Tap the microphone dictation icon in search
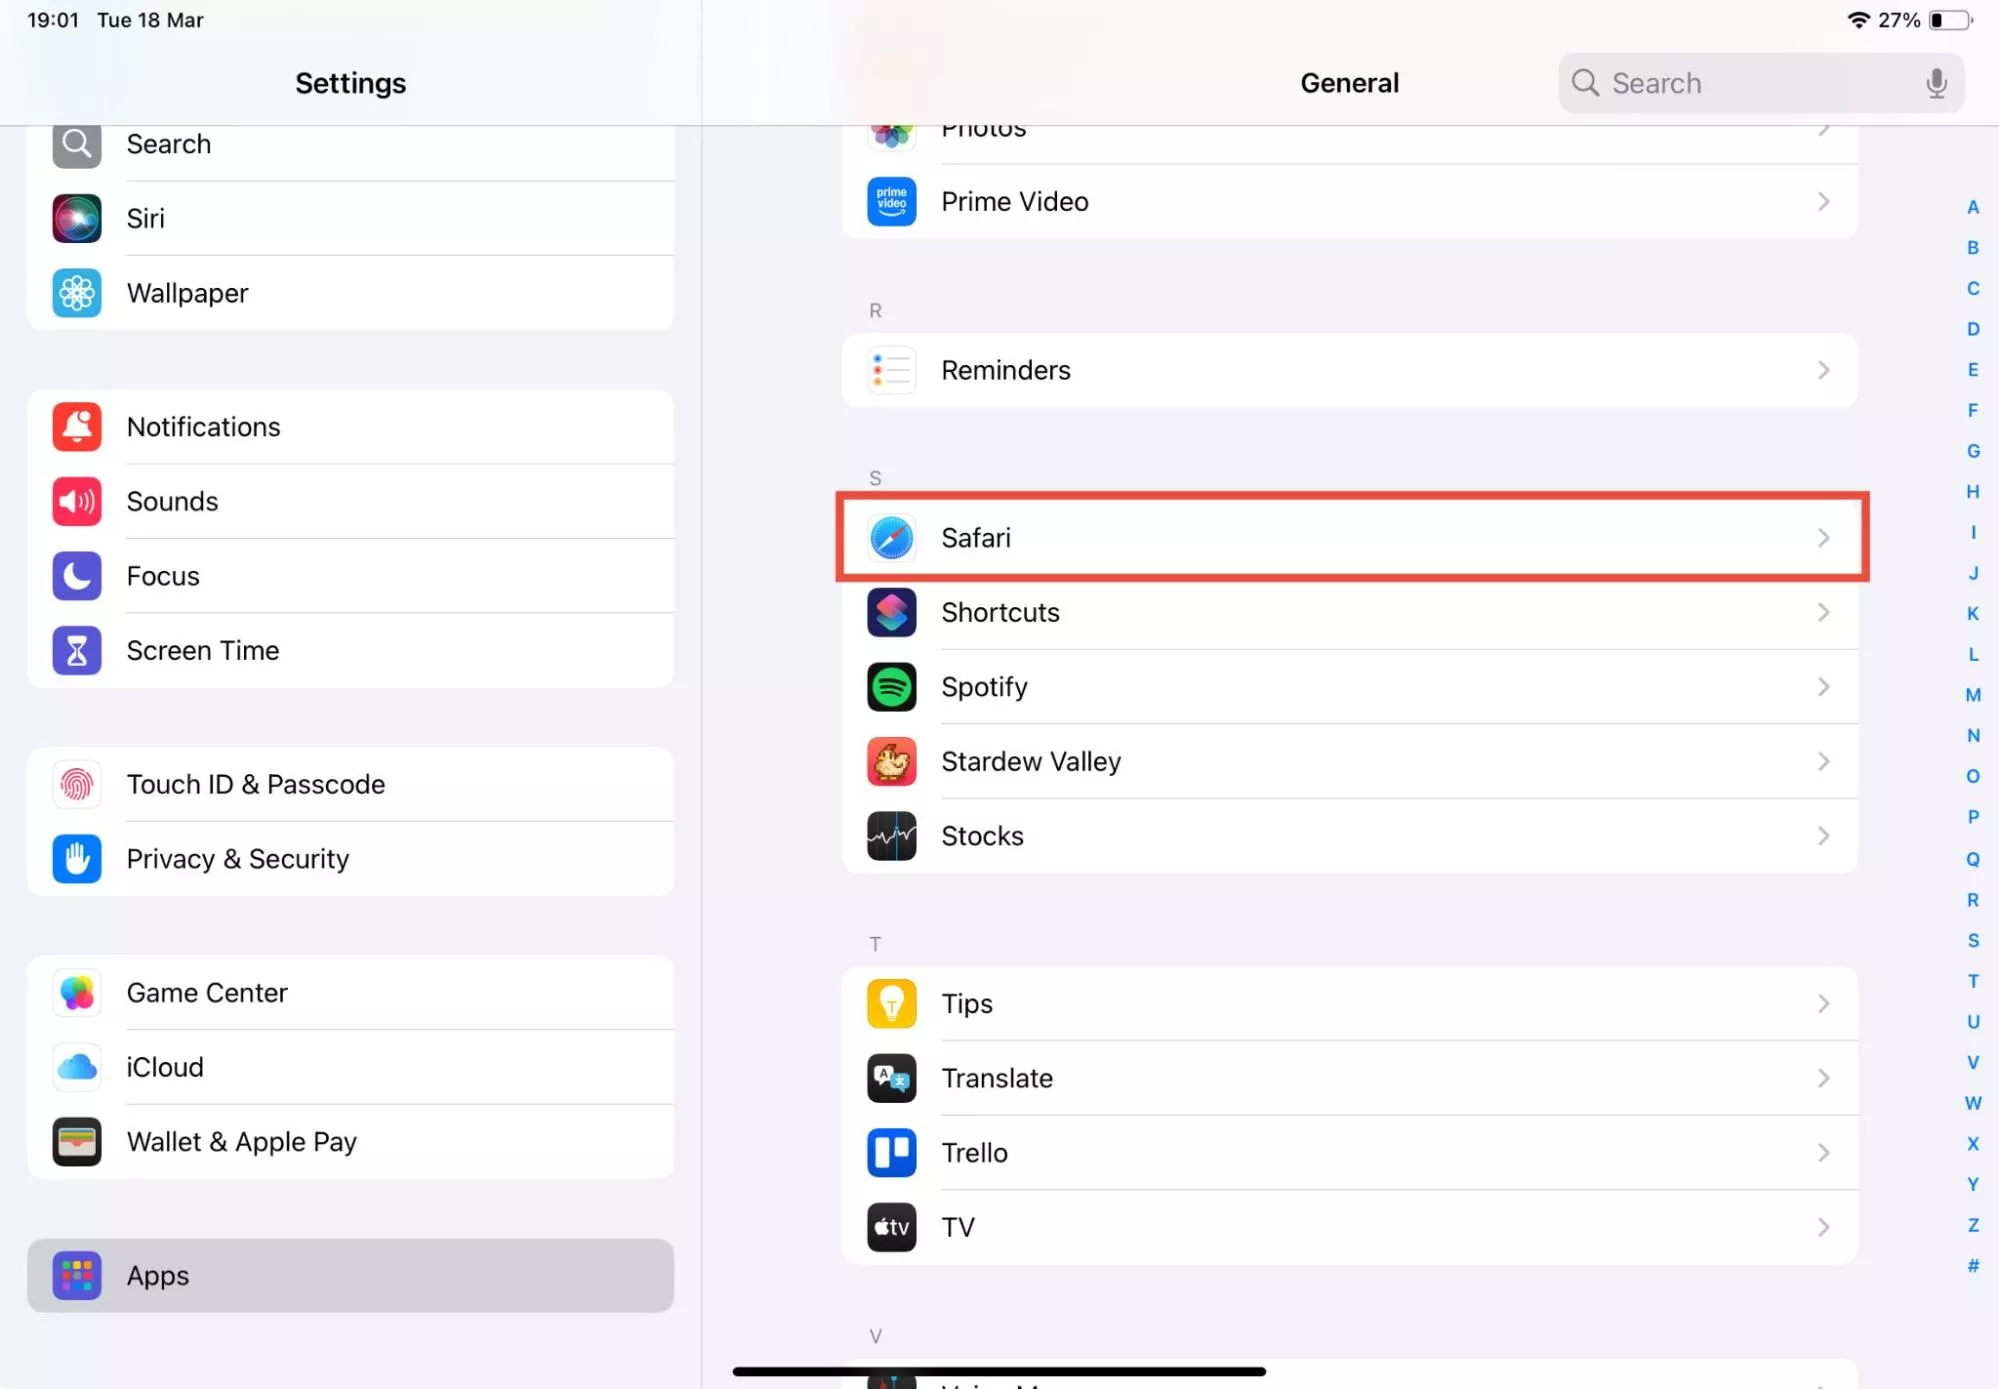The image size is (1999, 1389). click(x=1936, y=83)
